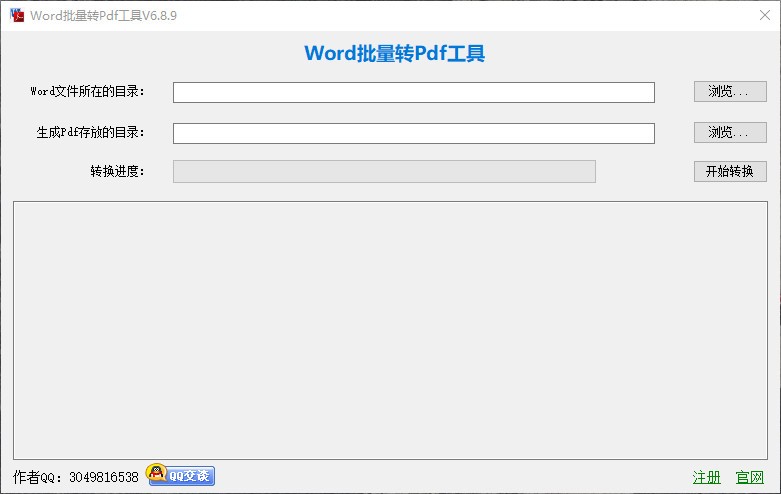Browse for the Pdf output directory
Viewport: 781px width, 494px height.
tap(730, 132)
